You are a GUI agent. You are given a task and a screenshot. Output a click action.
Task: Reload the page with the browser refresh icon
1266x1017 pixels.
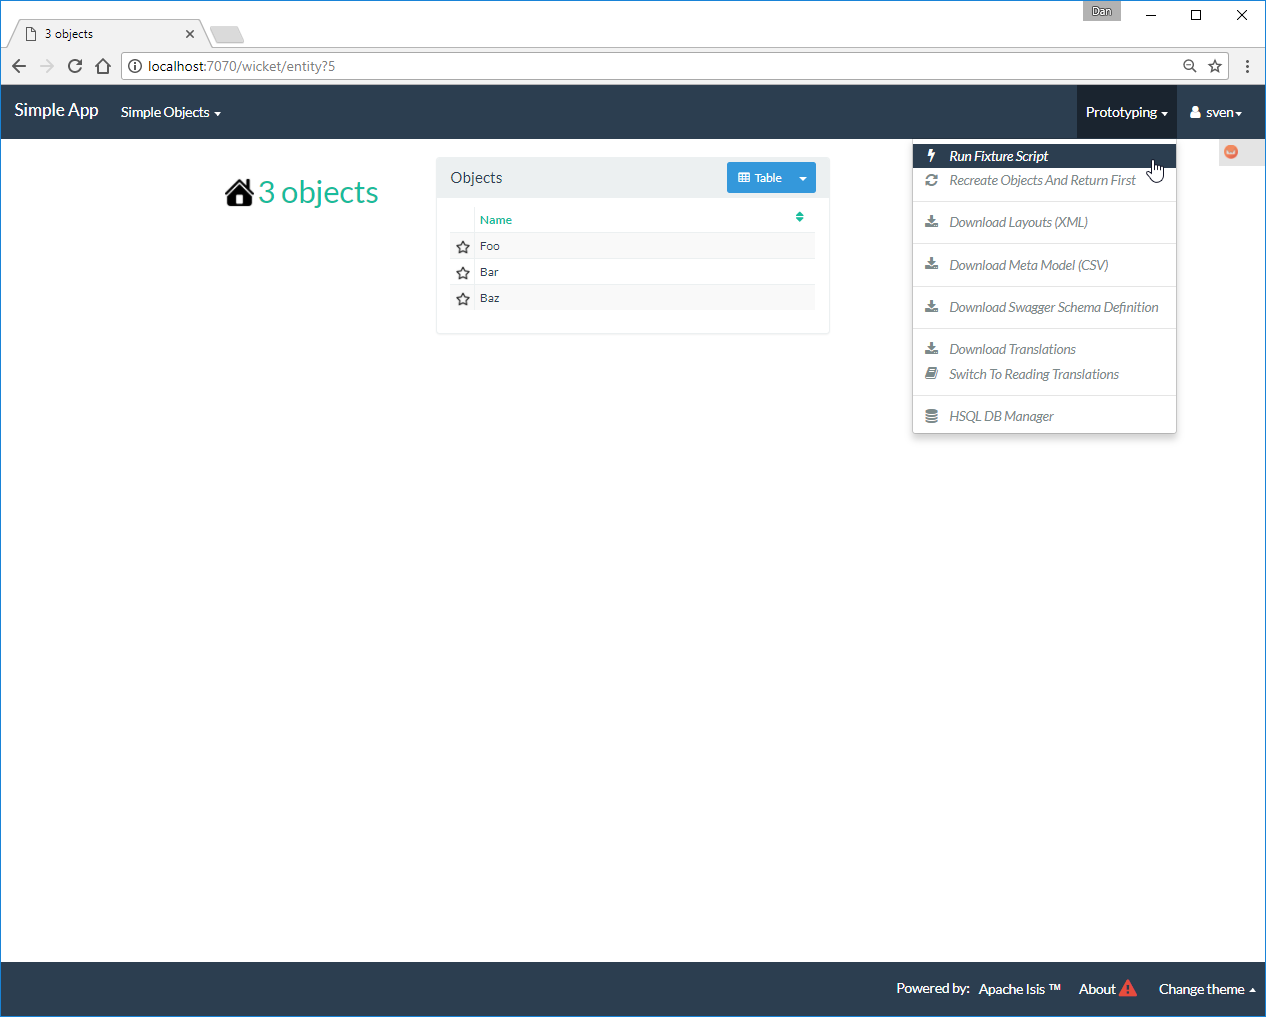(x=75, y=66)
